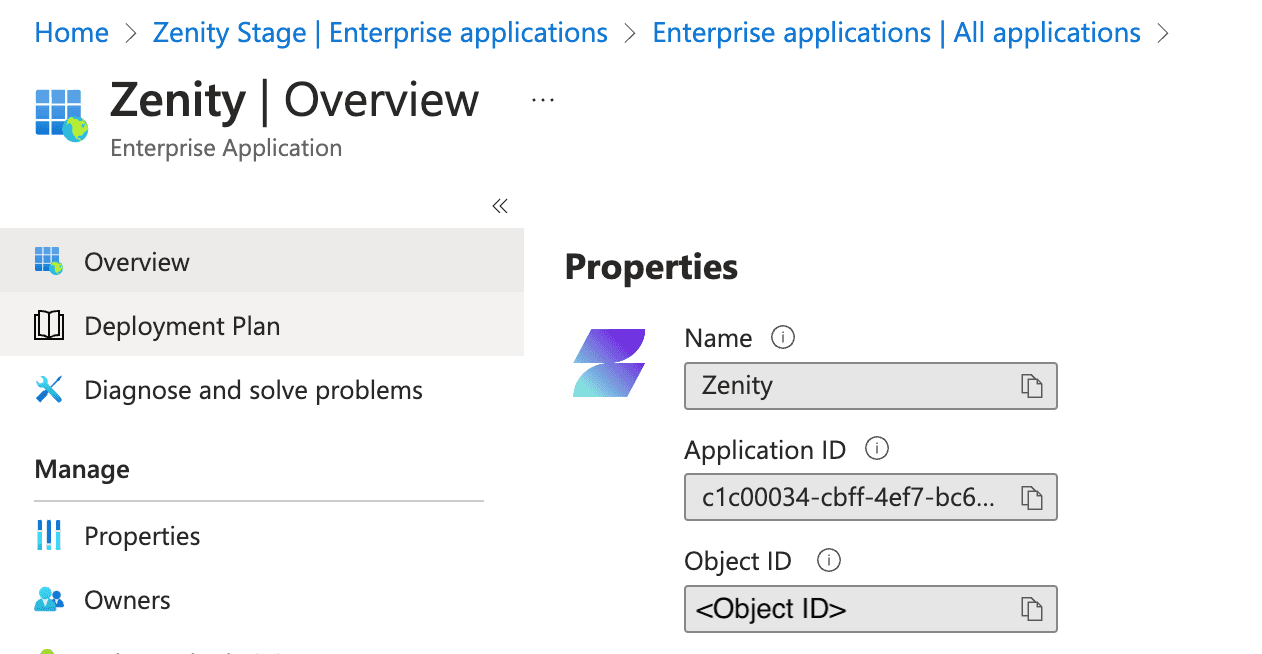Image resolution: width=1262 pixels, height=654 pixels.
Task: Click the Overview grid icon in sidebar
Action: click(48, 261)
